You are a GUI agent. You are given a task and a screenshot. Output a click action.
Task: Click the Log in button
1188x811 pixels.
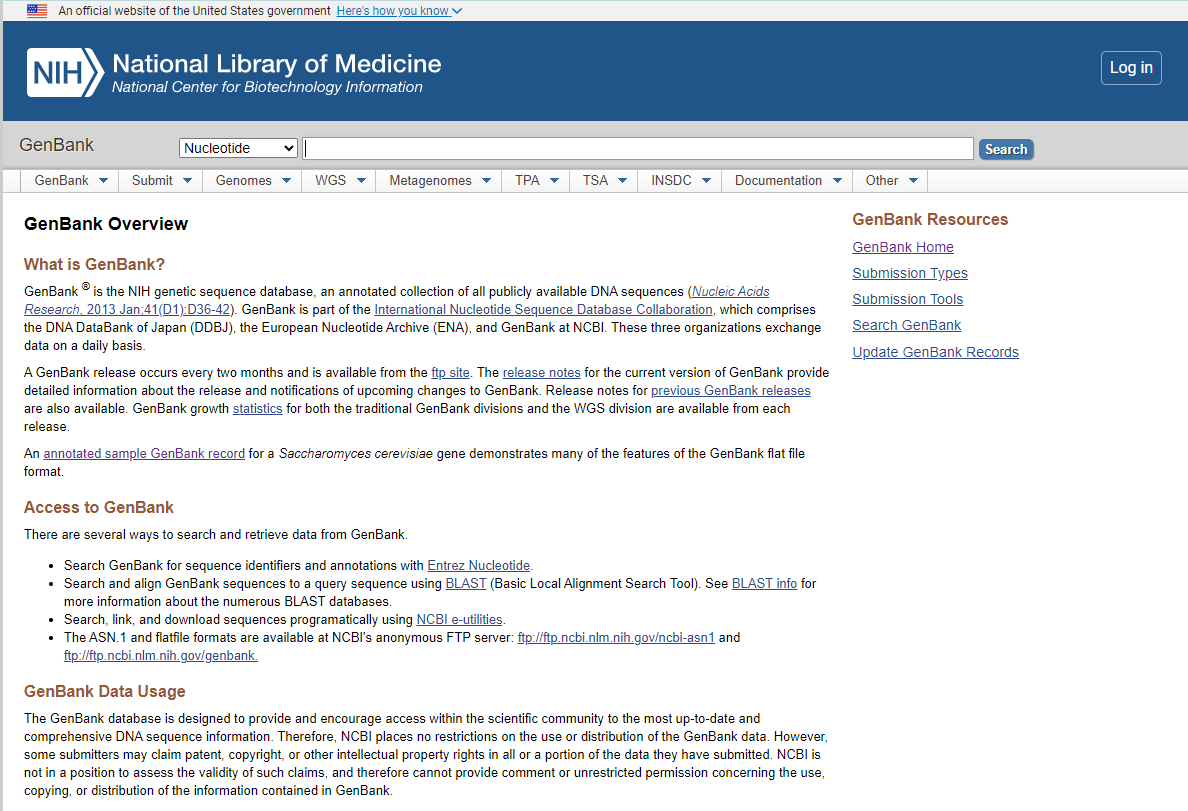coord(1130,67)
